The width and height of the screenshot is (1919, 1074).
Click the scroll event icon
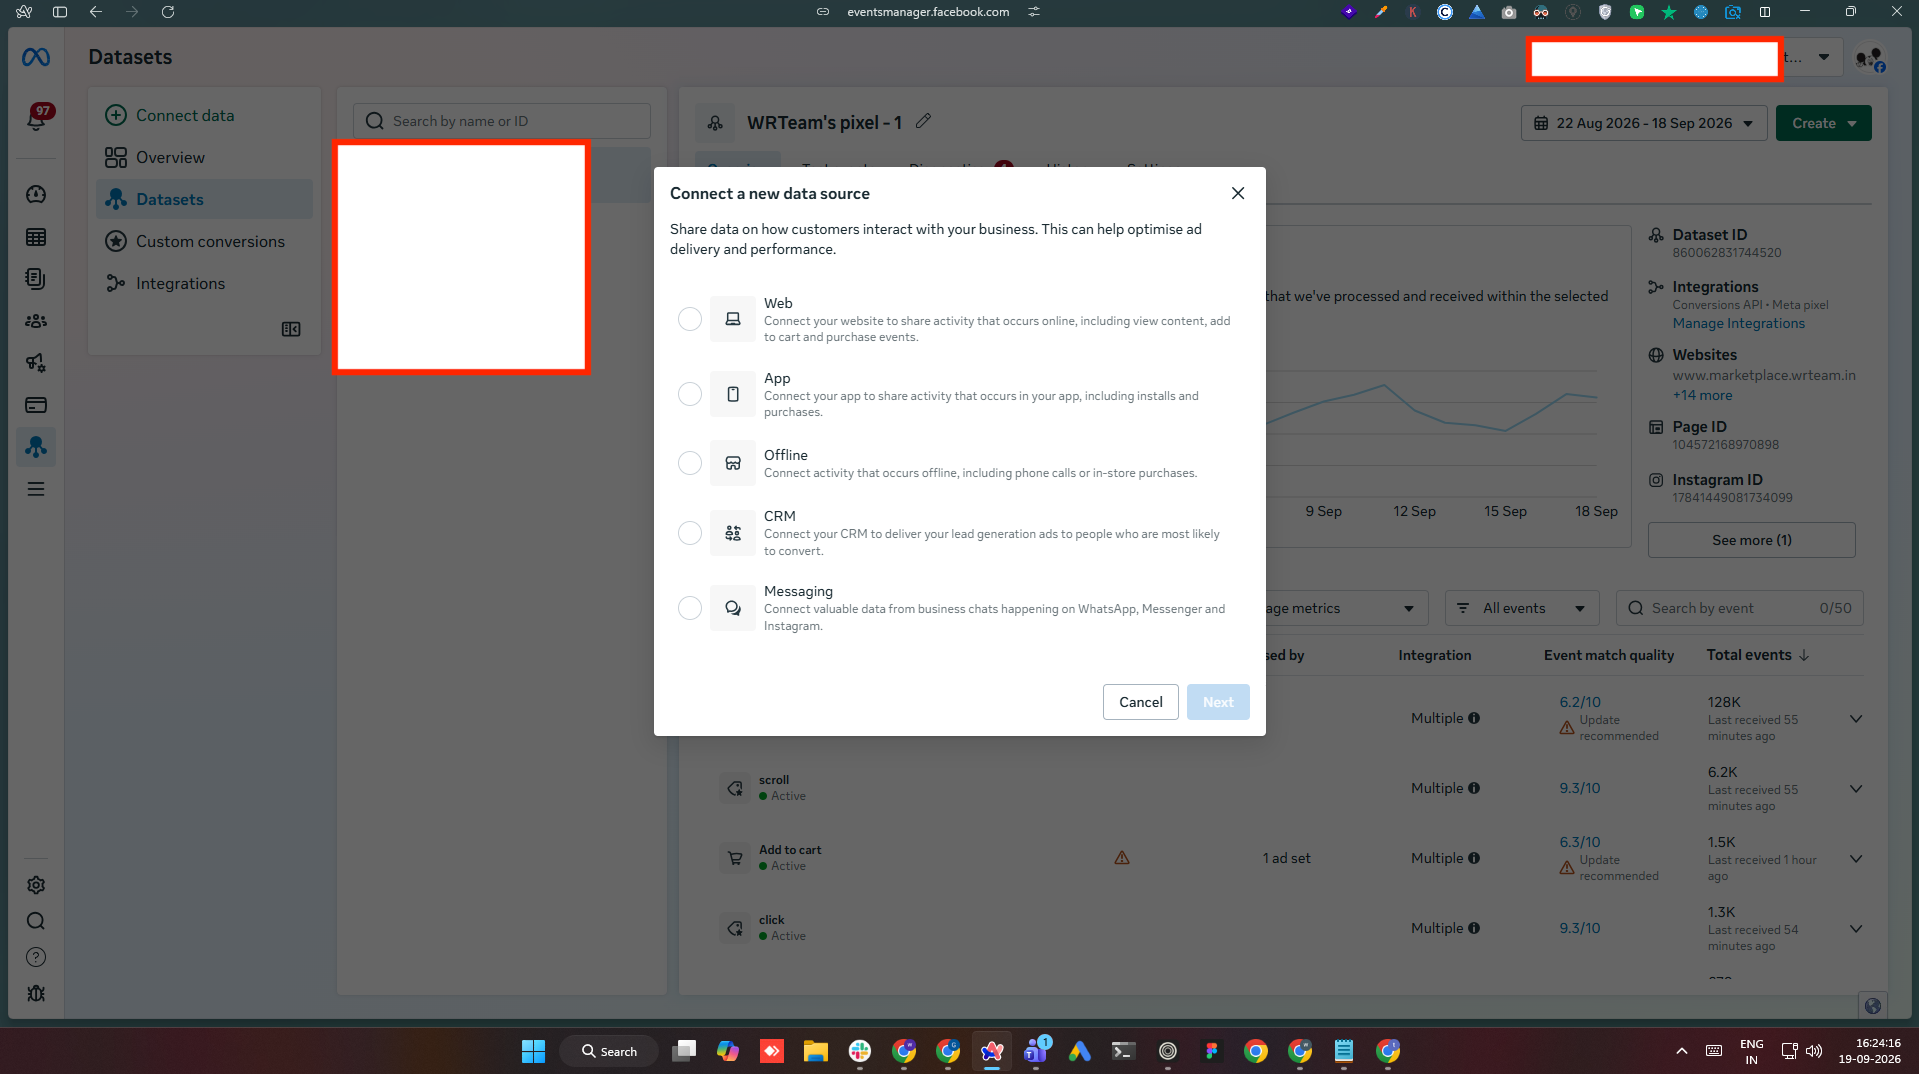[735, 788]
